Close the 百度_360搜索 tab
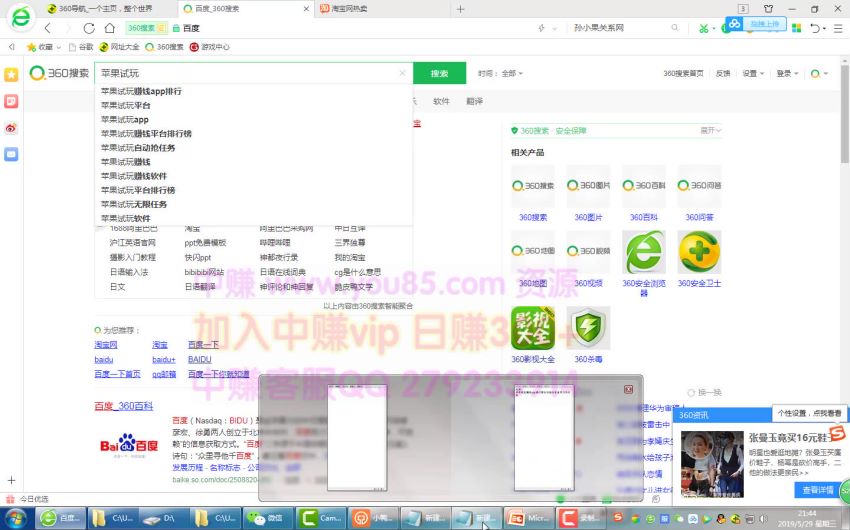This screenshot has width=850, height=530. (x=306, y=9)
